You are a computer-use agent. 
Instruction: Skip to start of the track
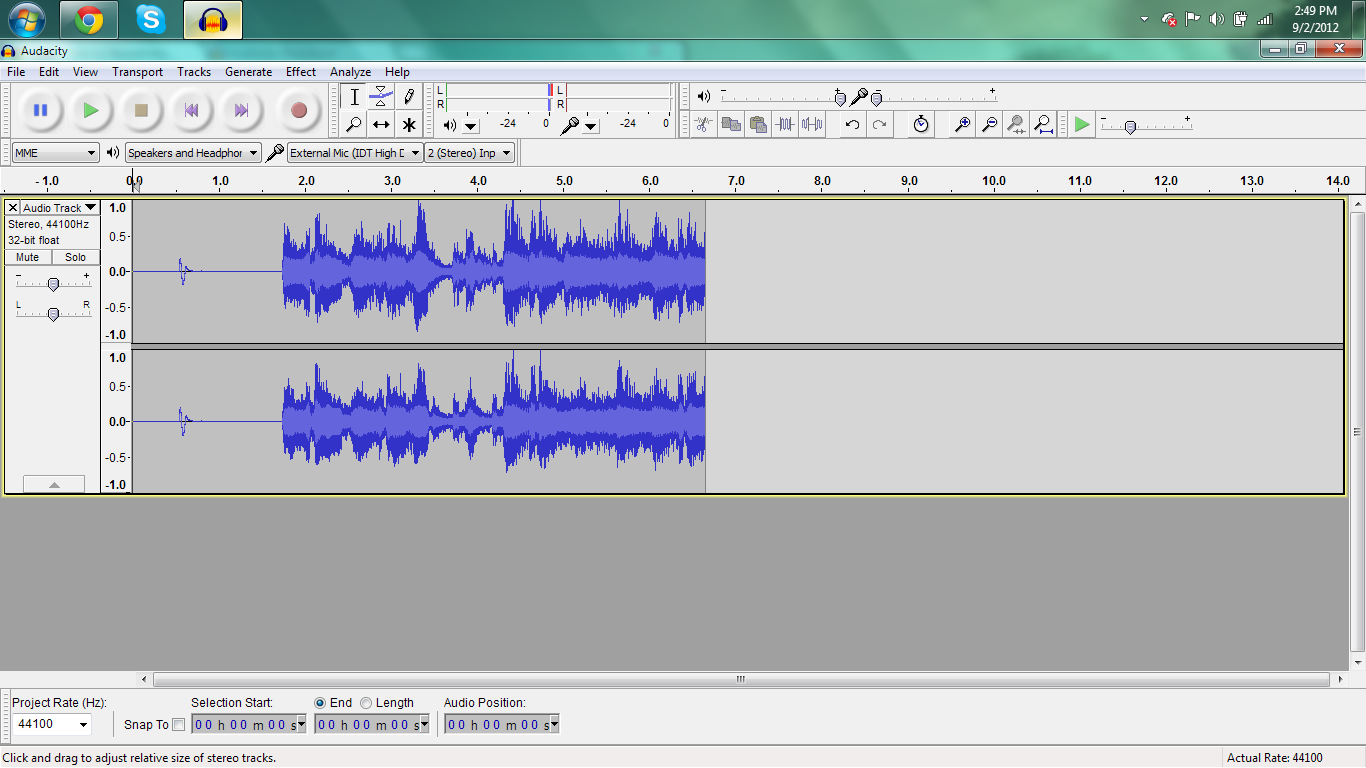pyautogui.click(x=191, y=110)
